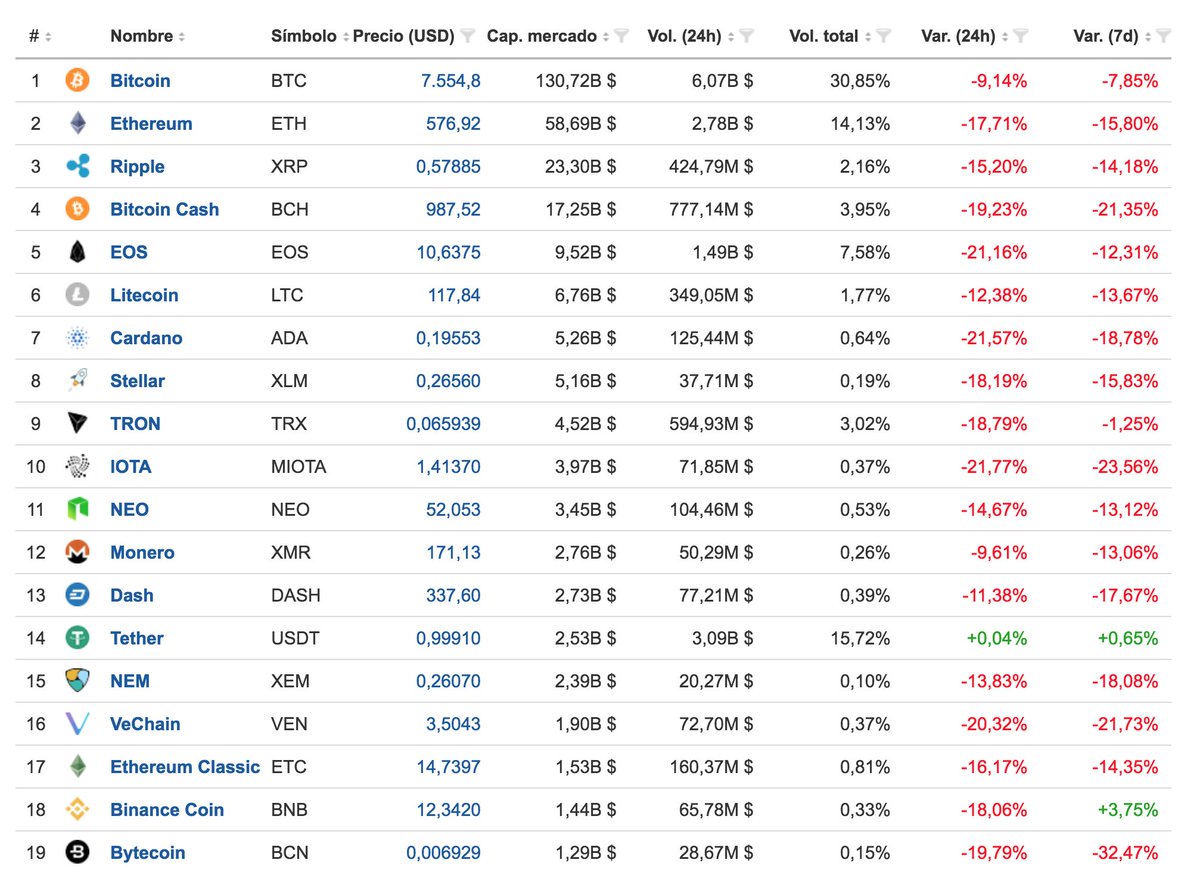Click Bytecoin price 0,006929
This screenshot has height=872, width=1200.
(x=444, y=854)
